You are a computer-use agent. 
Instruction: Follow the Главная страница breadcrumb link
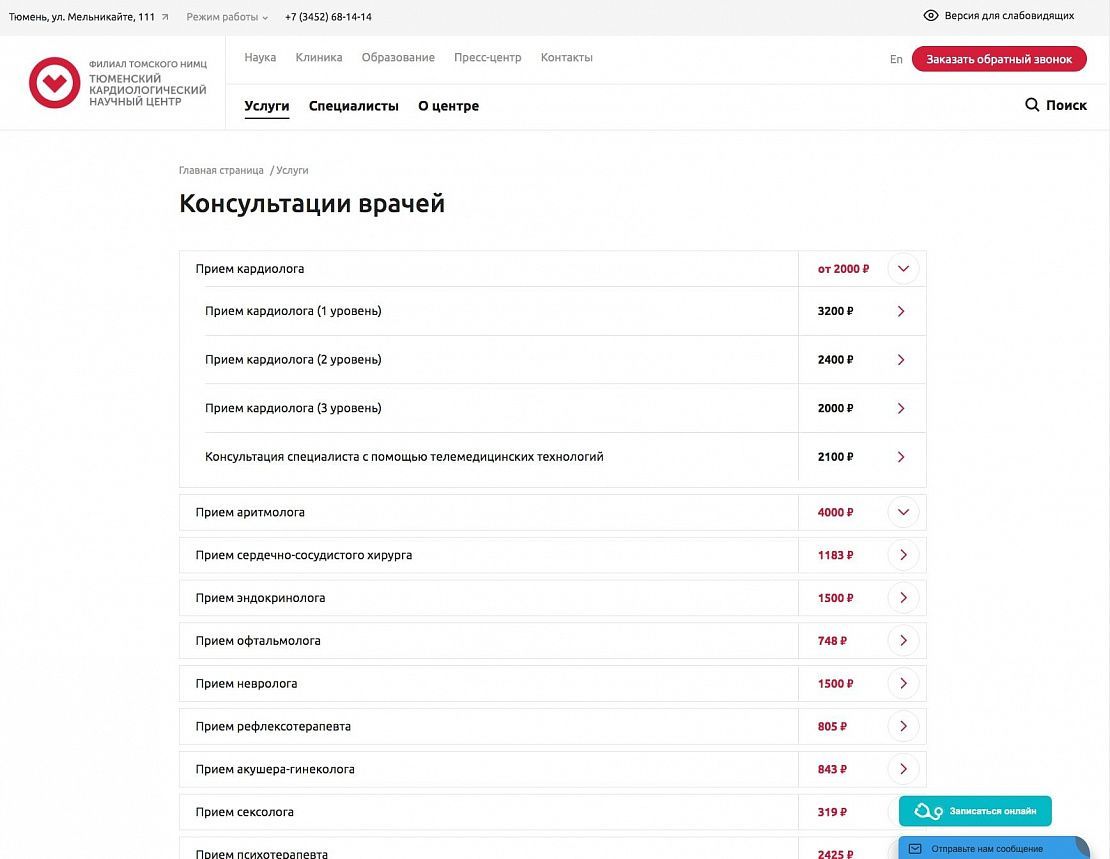(x=221, y=171)
